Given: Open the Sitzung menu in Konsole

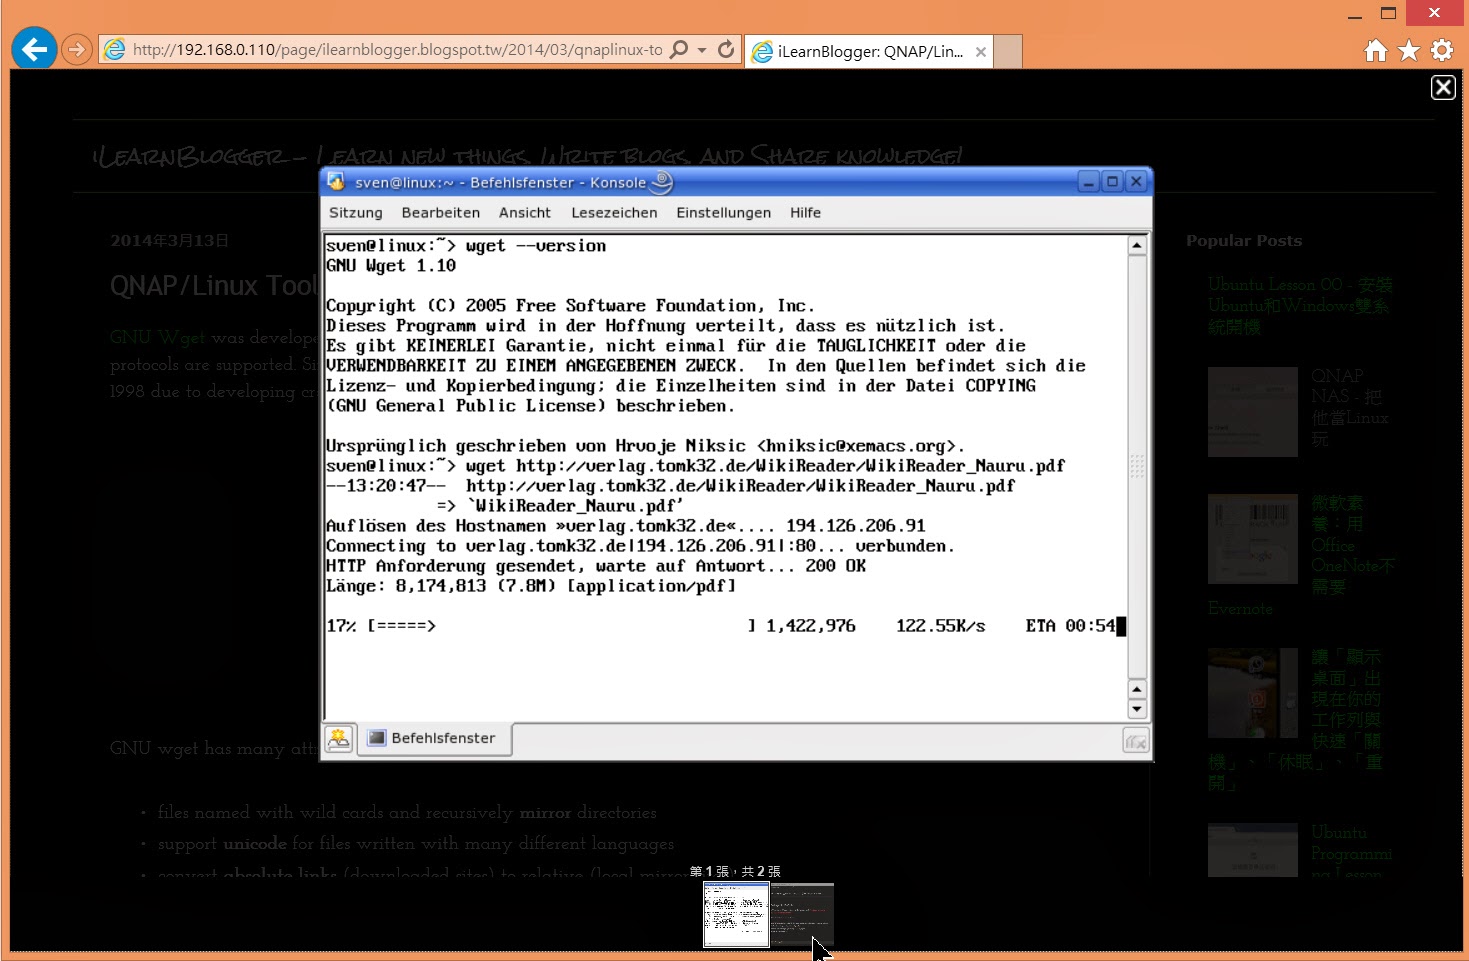Looking at the screenshot, I should pyautogui.click(x=356, y=212).
